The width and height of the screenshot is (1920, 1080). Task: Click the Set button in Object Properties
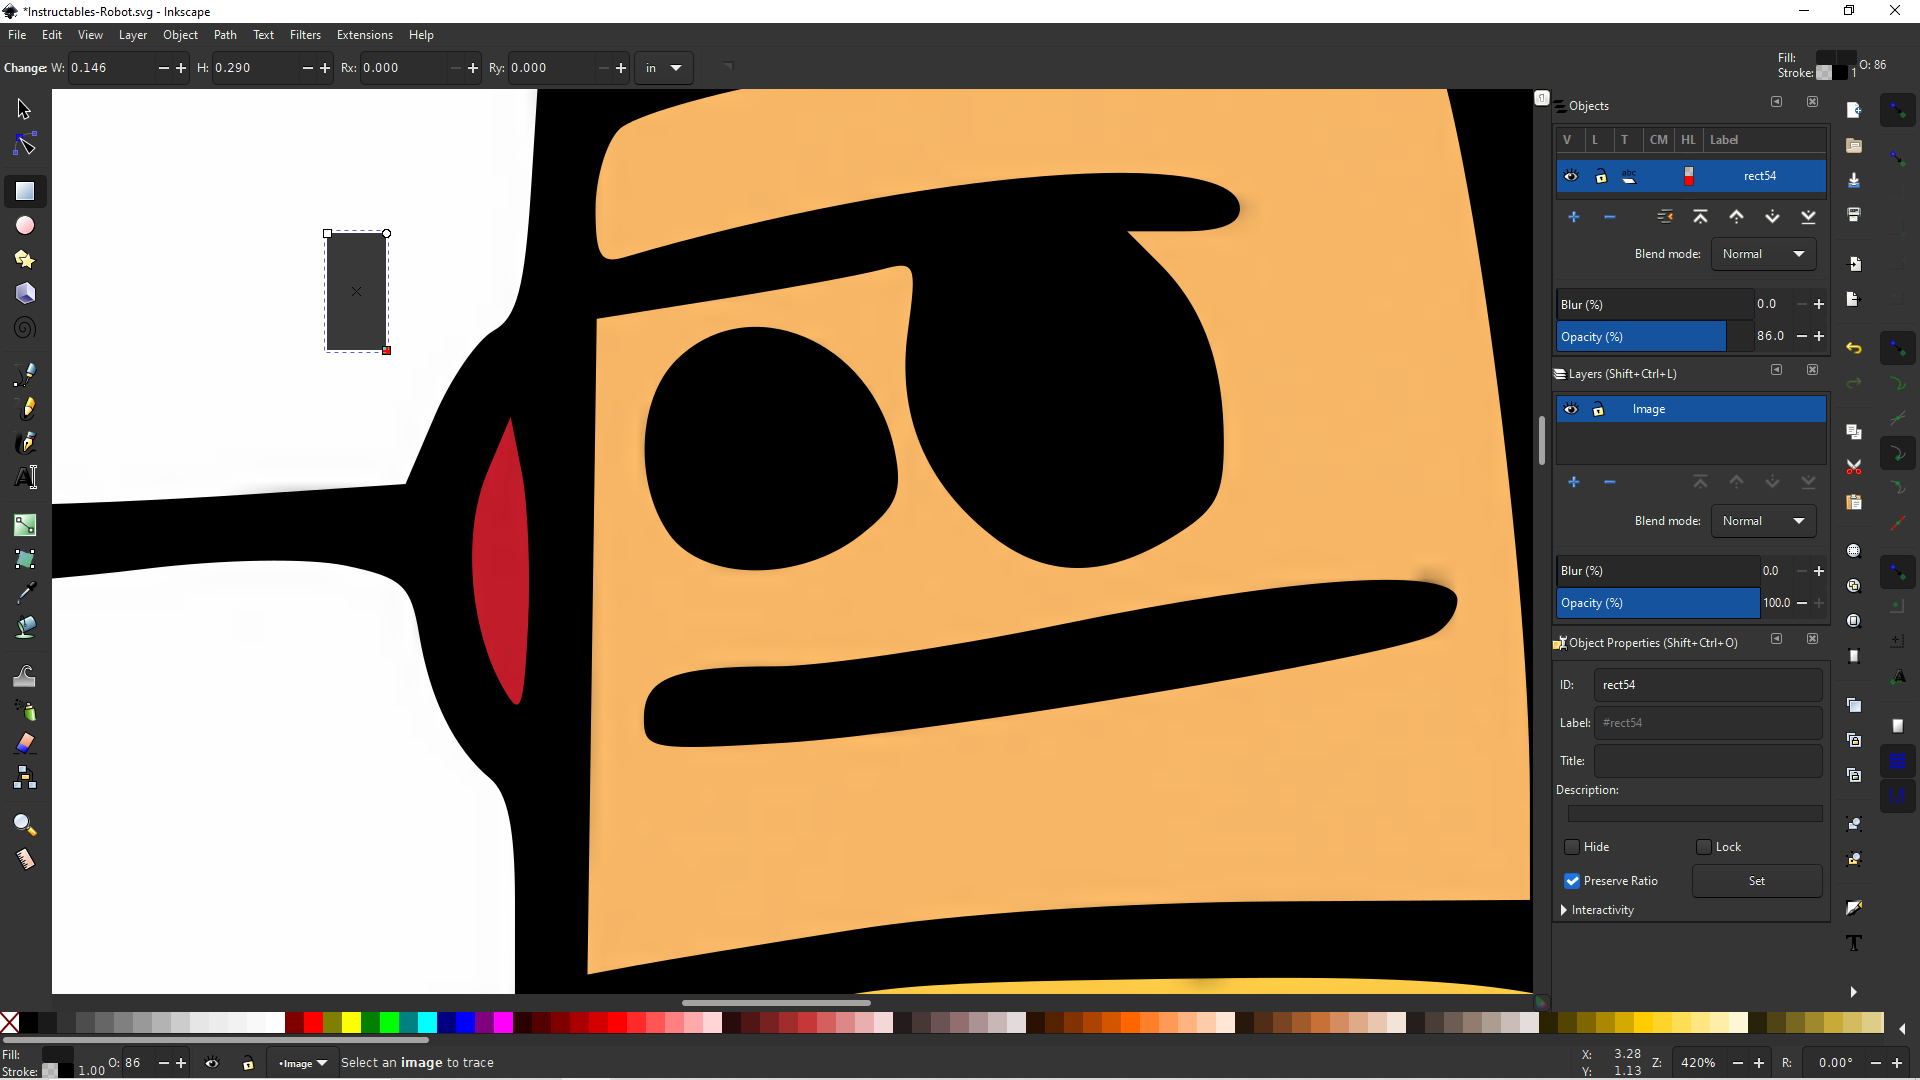(1757, 881)
